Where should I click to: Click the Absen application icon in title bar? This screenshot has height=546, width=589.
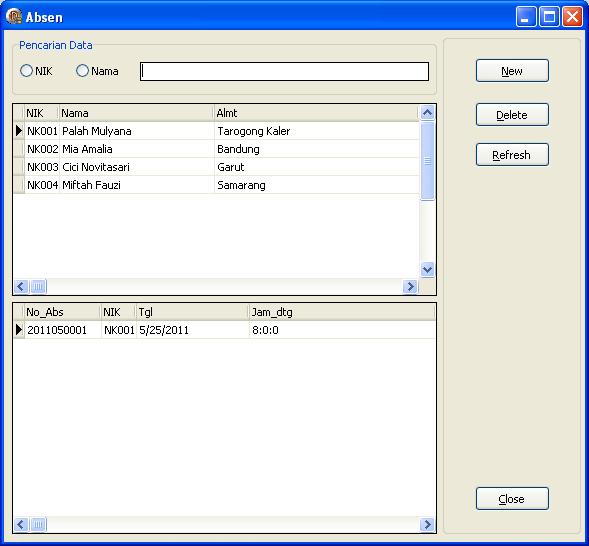pyautogui.click(x=14, y=17)
